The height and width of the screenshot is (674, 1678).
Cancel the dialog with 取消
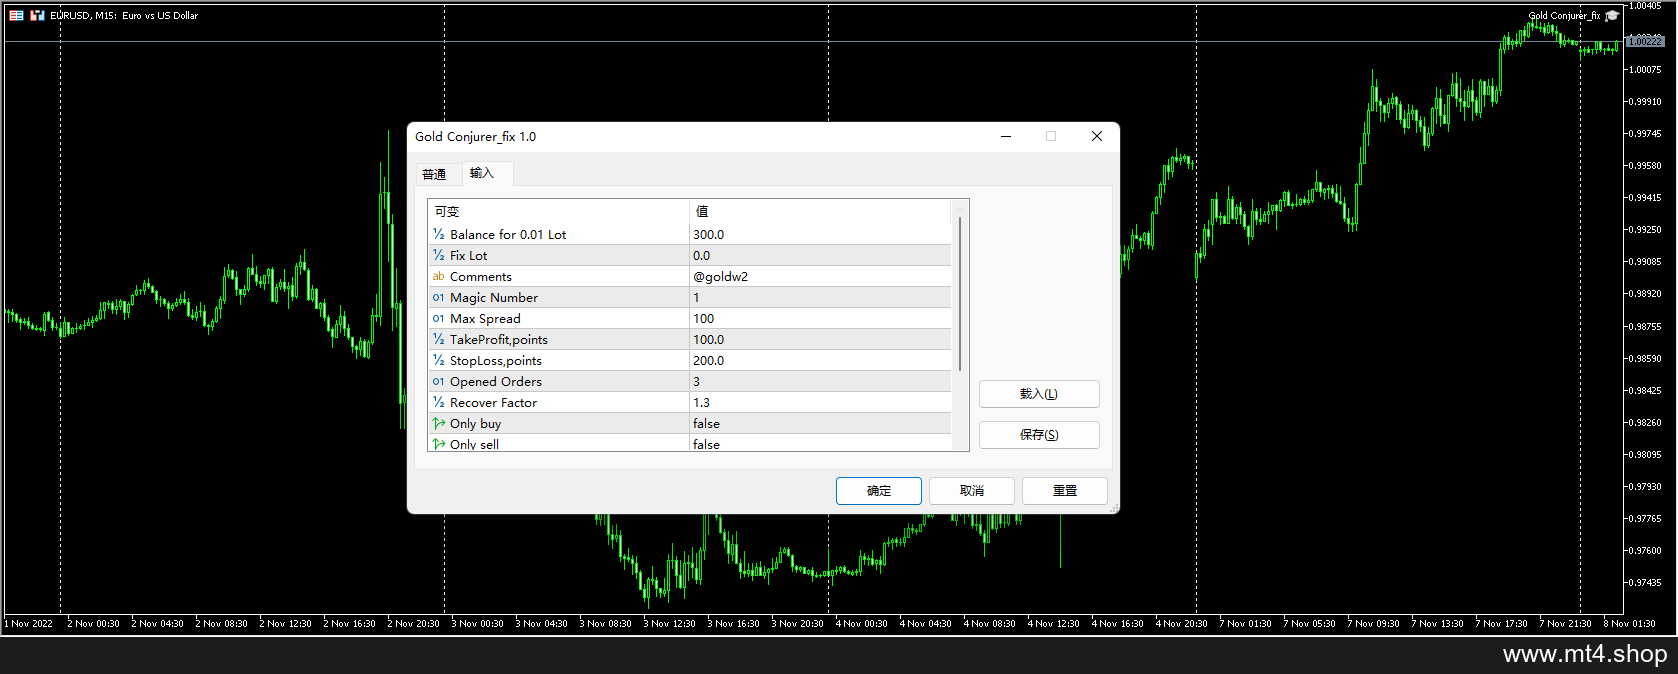(x=972, y=491)
